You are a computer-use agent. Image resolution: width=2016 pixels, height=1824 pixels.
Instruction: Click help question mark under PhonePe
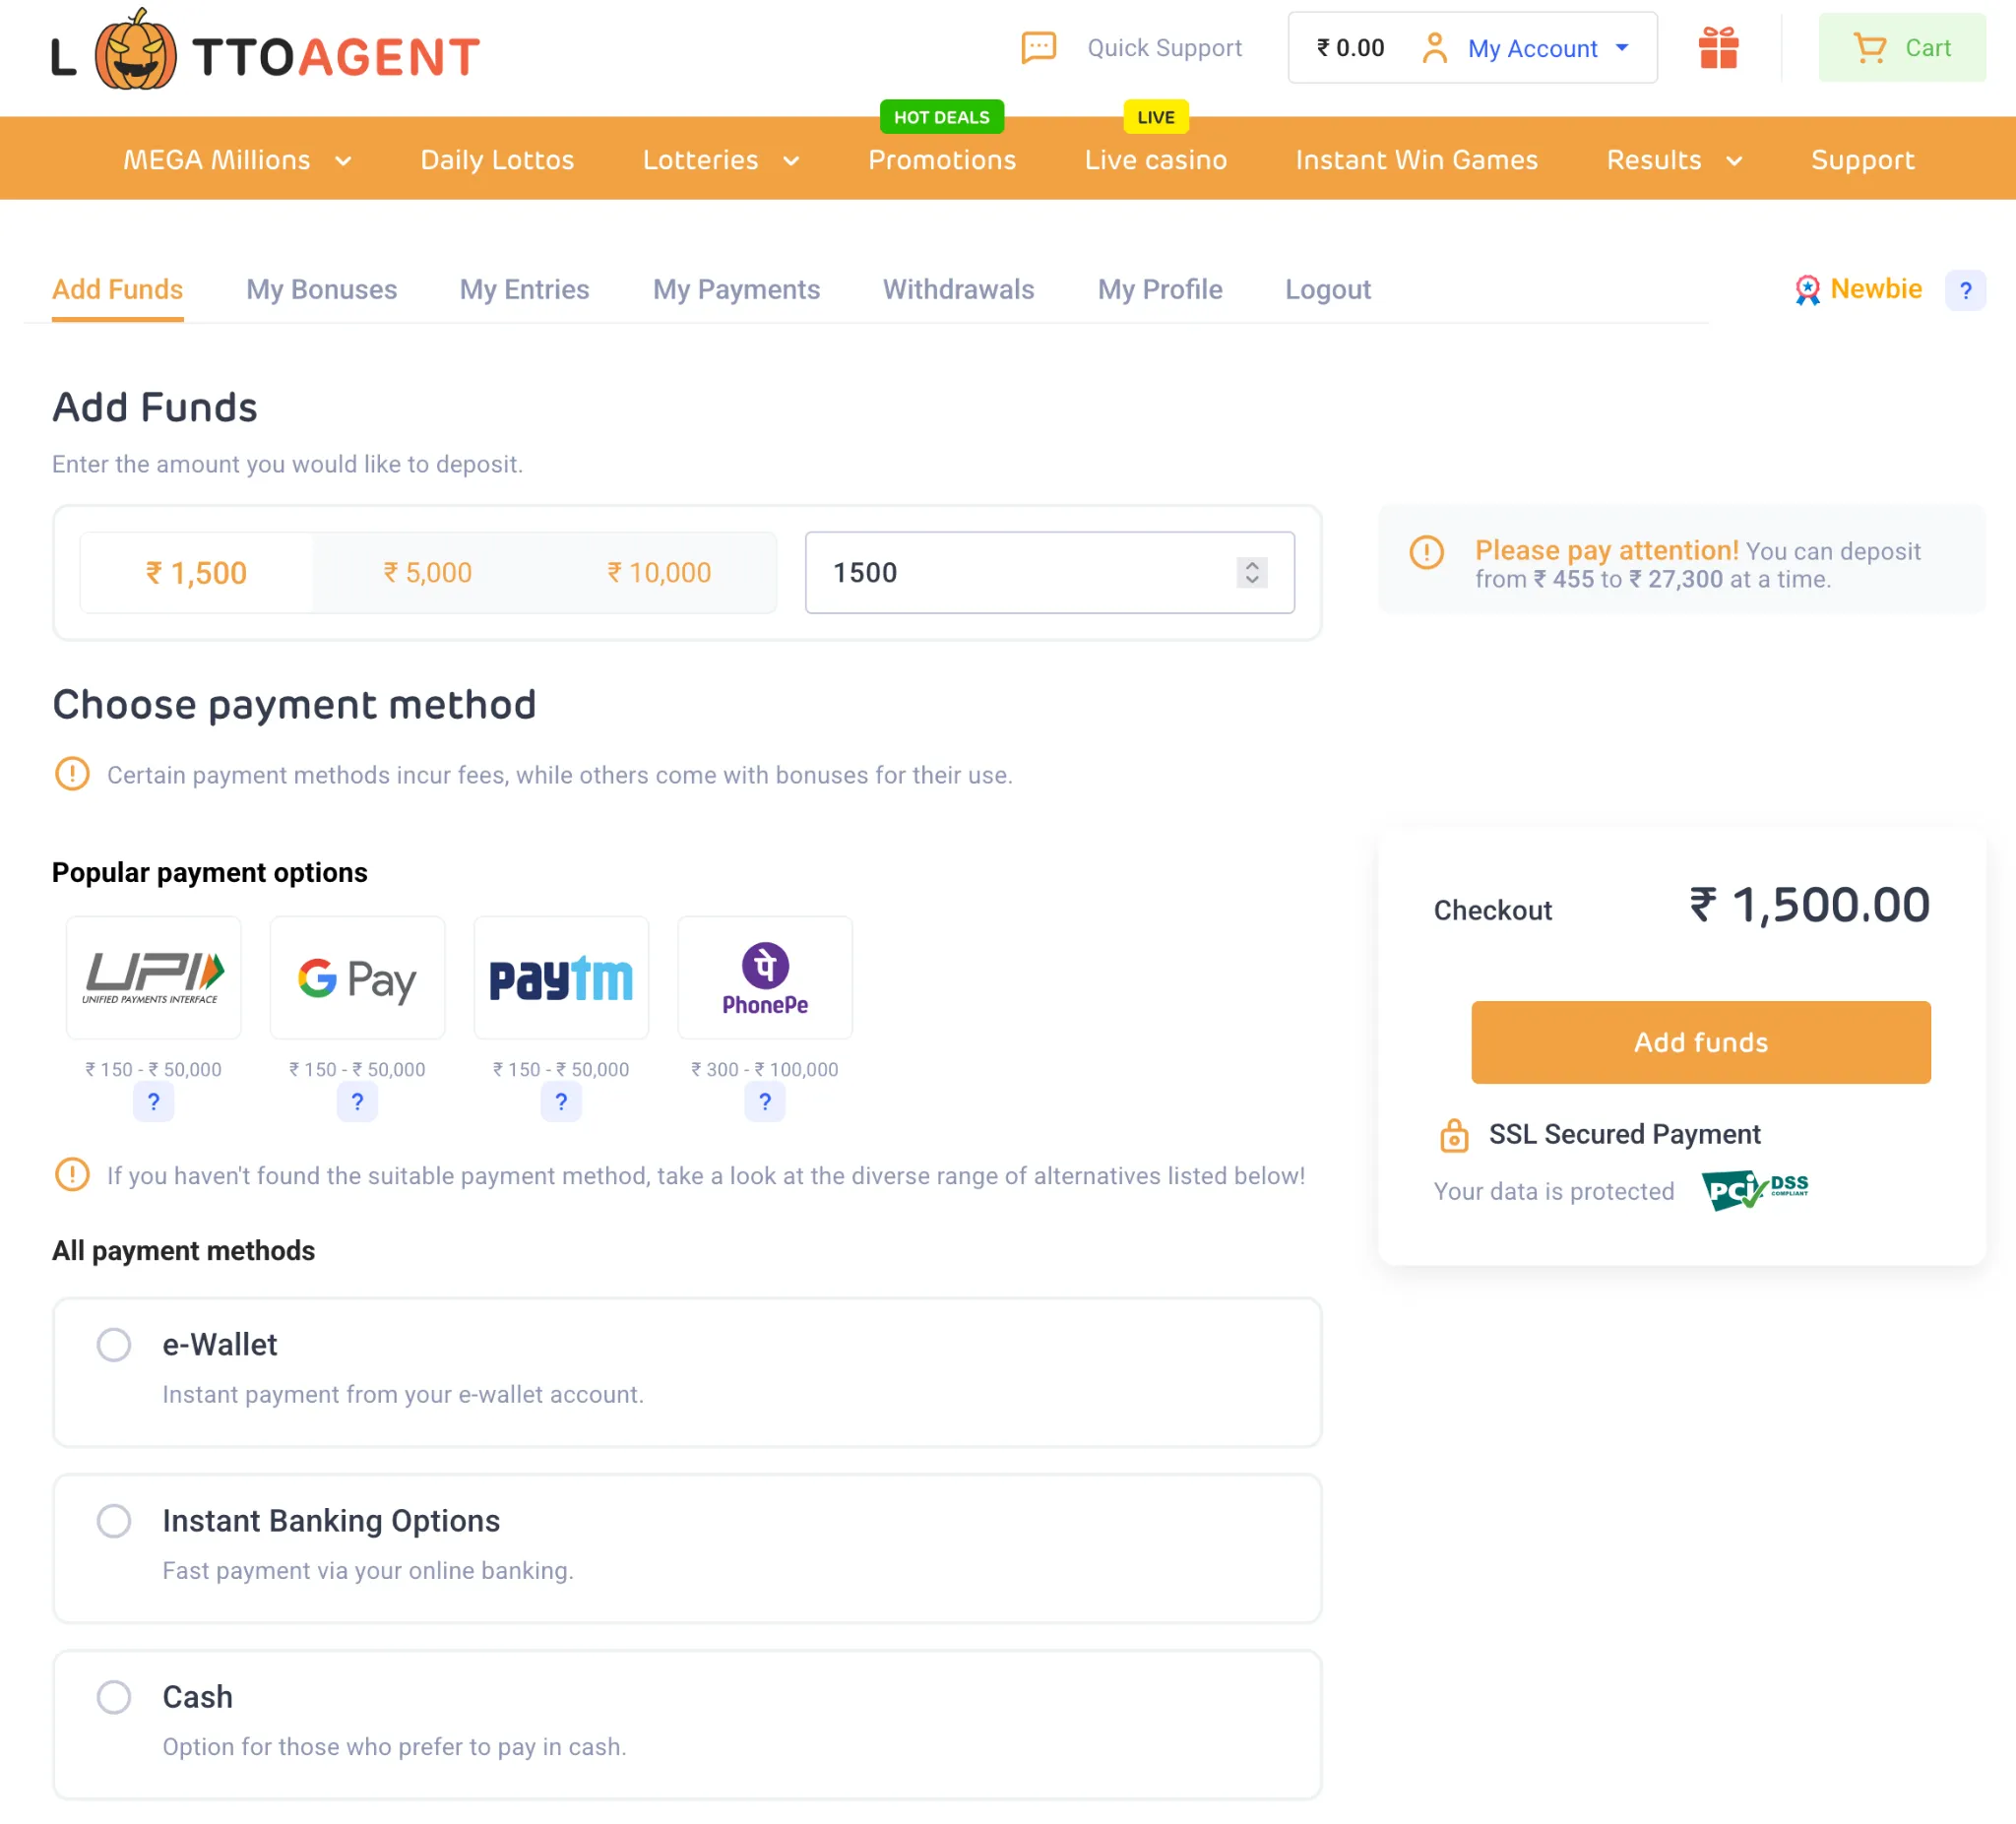(765, 1101)
